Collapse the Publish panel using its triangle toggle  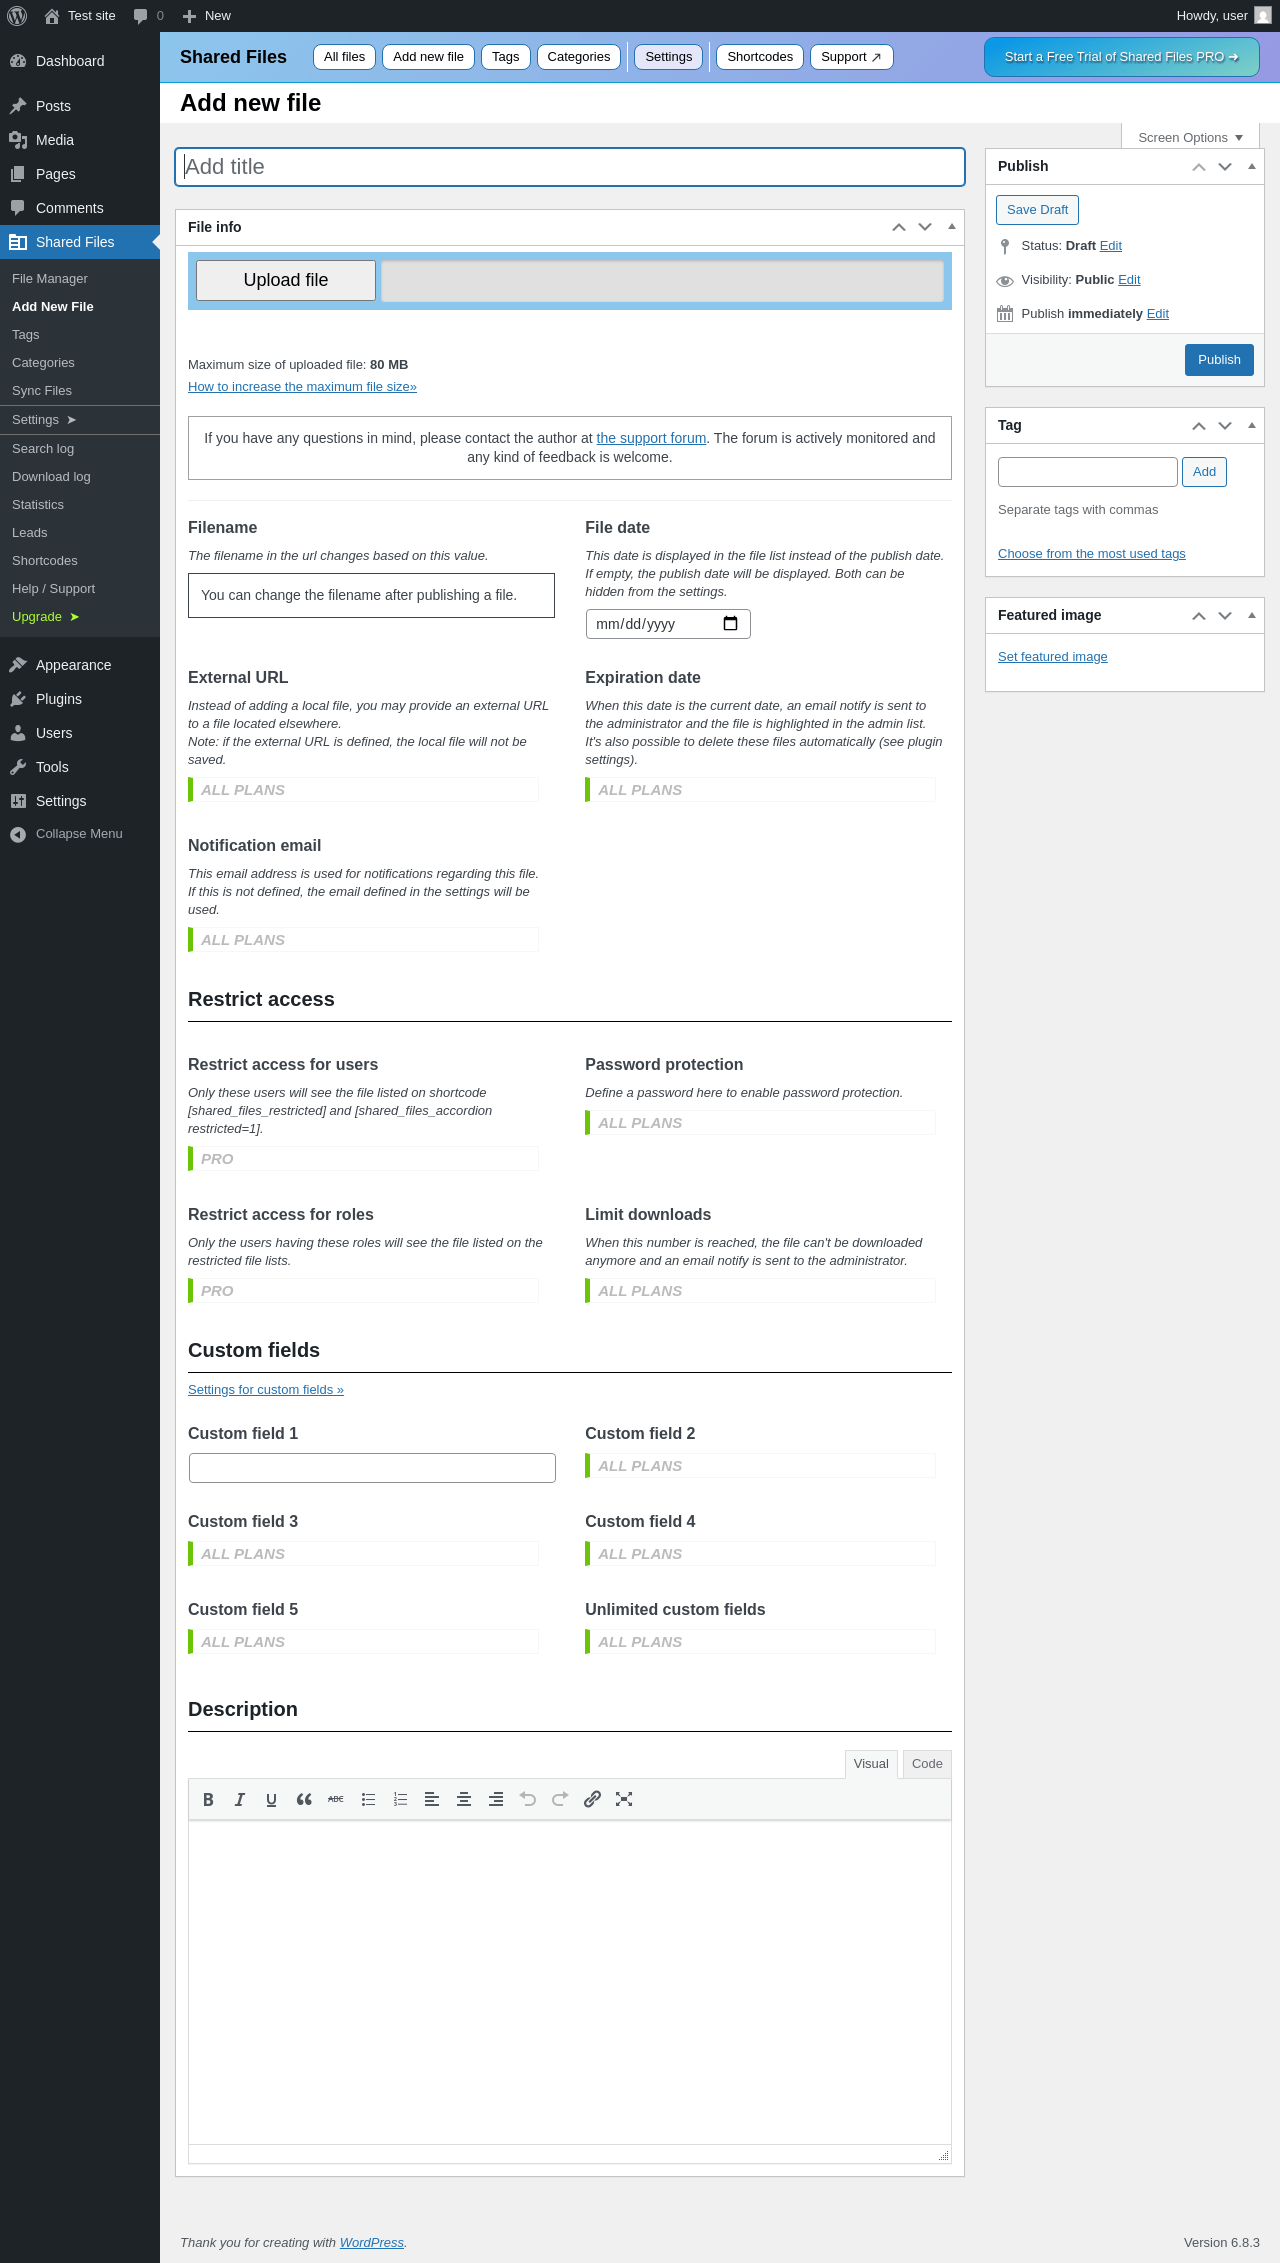point(1252,166)
